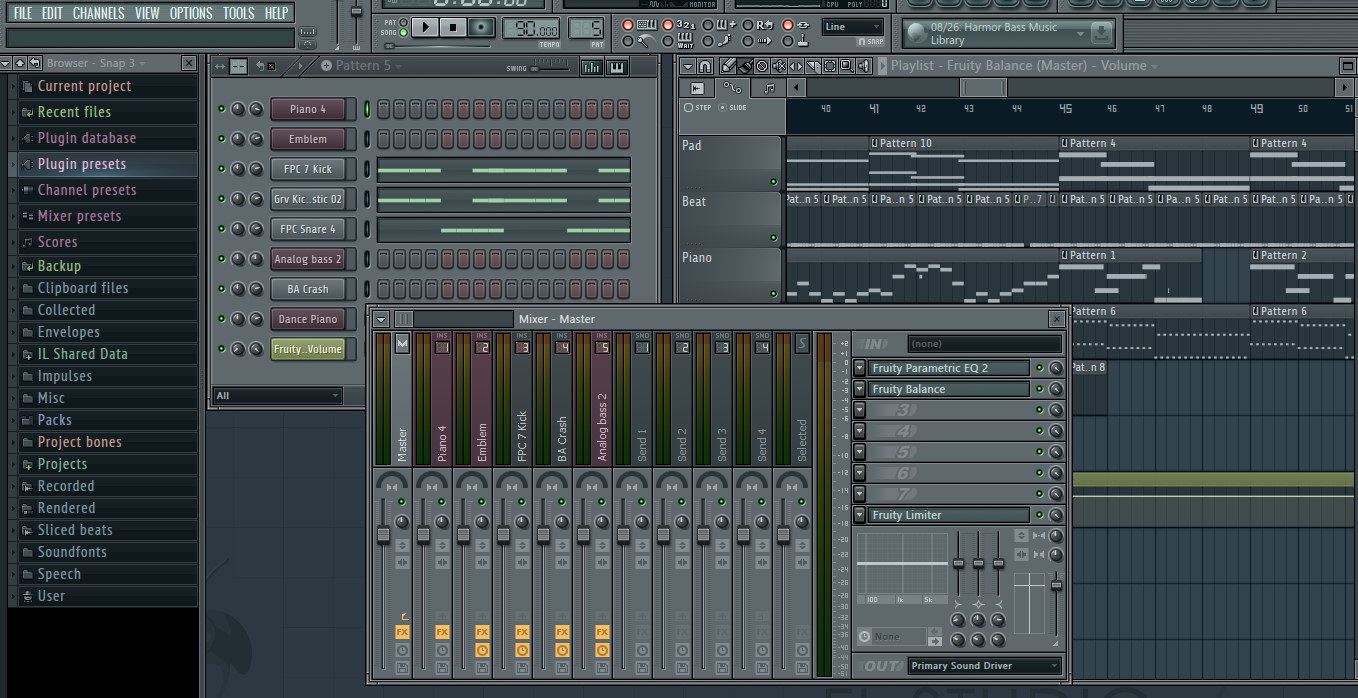Open the FILE menu

[x=23, y=13]
